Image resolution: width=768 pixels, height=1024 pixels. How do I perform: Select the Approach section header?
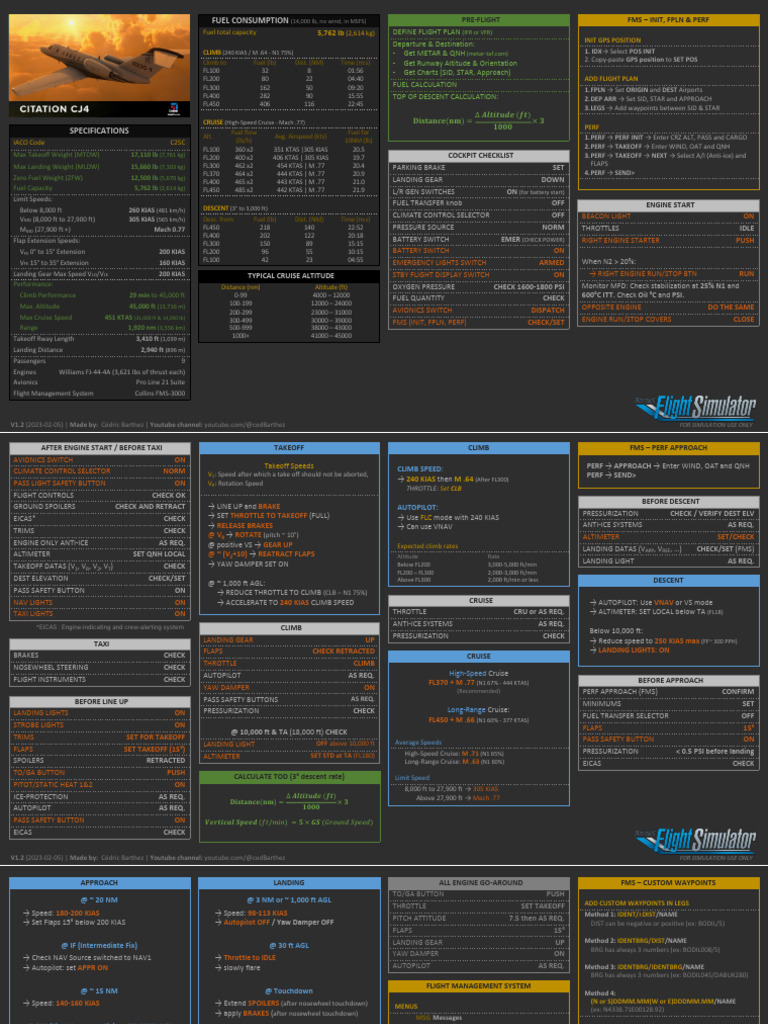coord(99,882)
